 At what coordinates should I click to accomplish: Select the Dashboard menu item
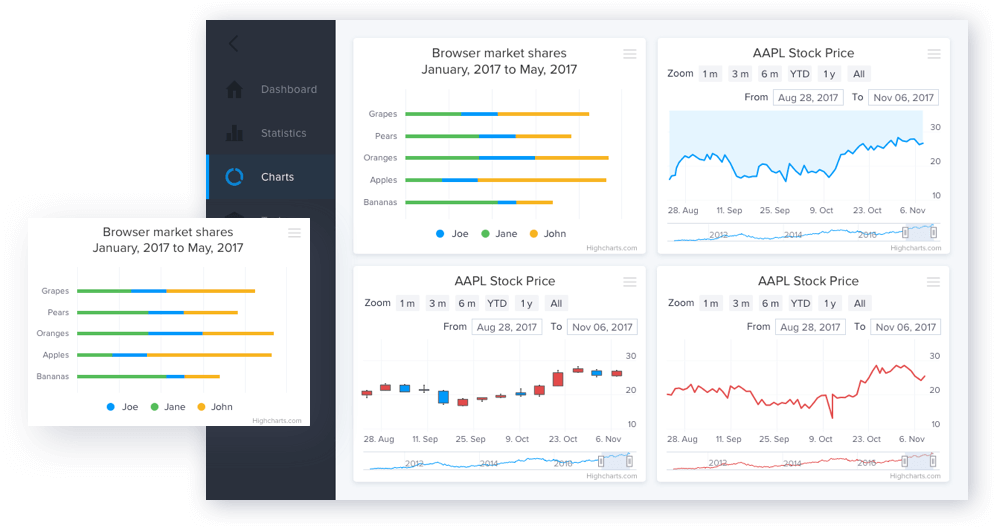288,89
